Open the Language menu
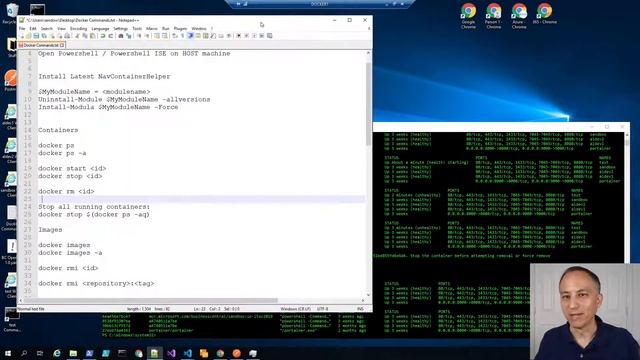 pyautogui.click(x=100, y=29)
